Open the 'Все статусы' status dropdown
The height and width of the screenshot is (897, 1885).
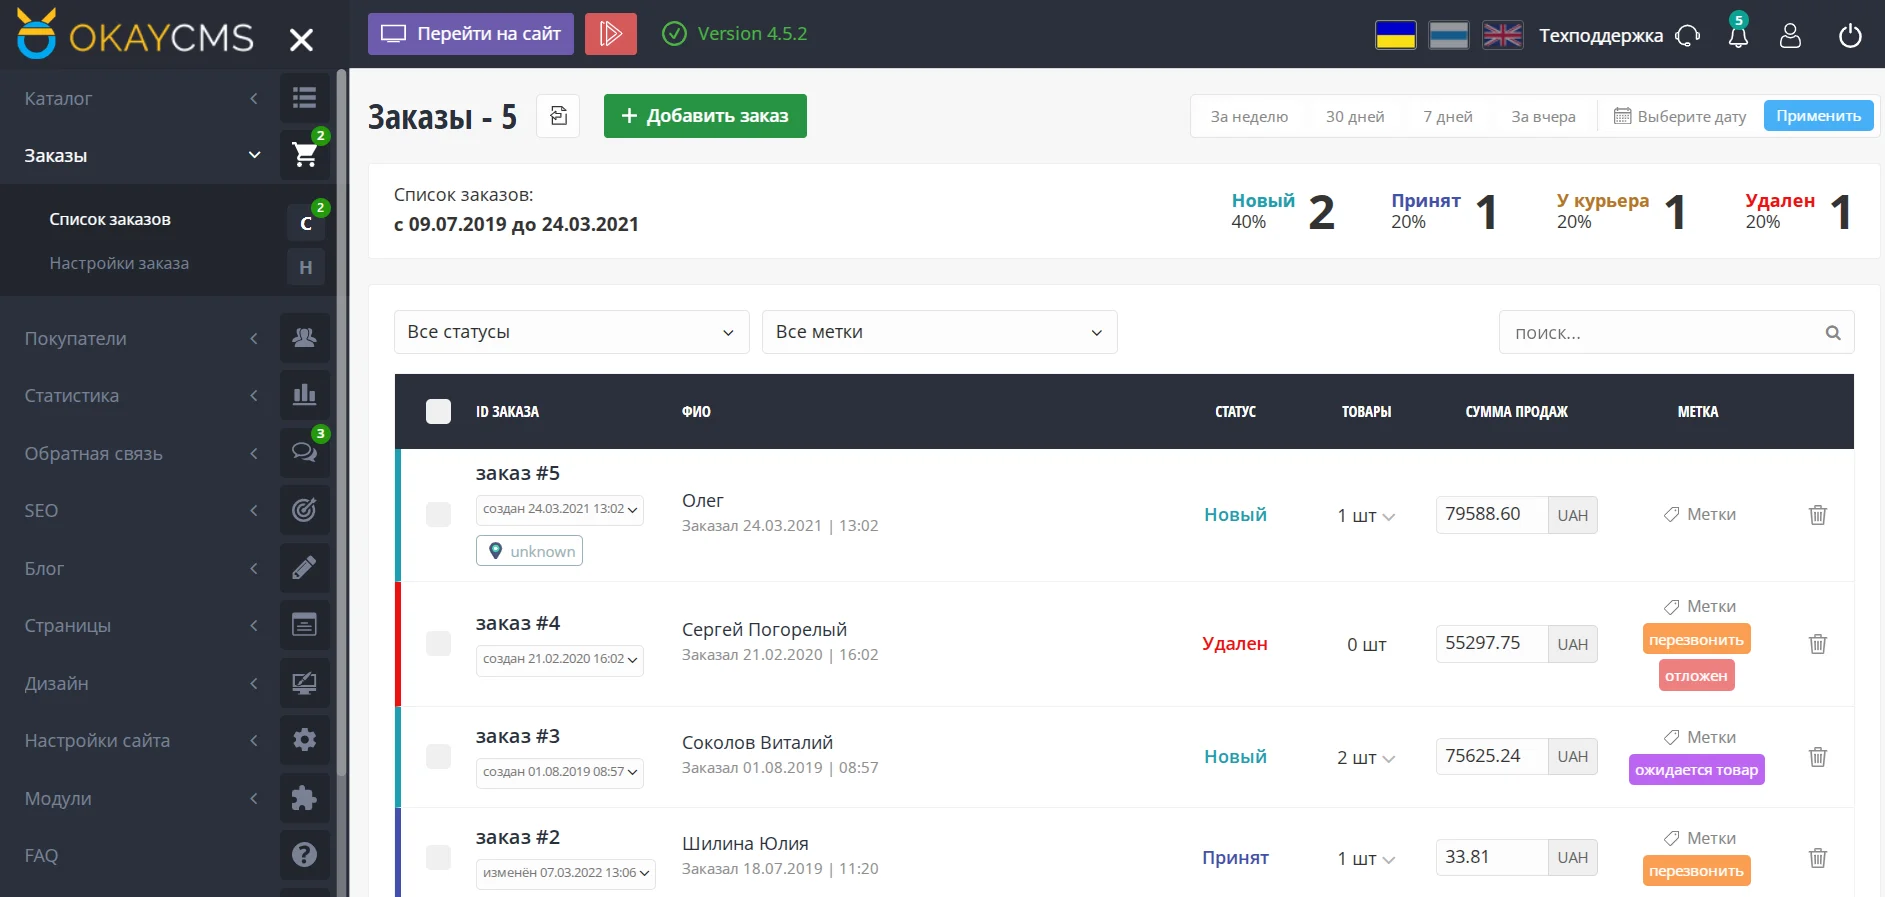(572, 332)
